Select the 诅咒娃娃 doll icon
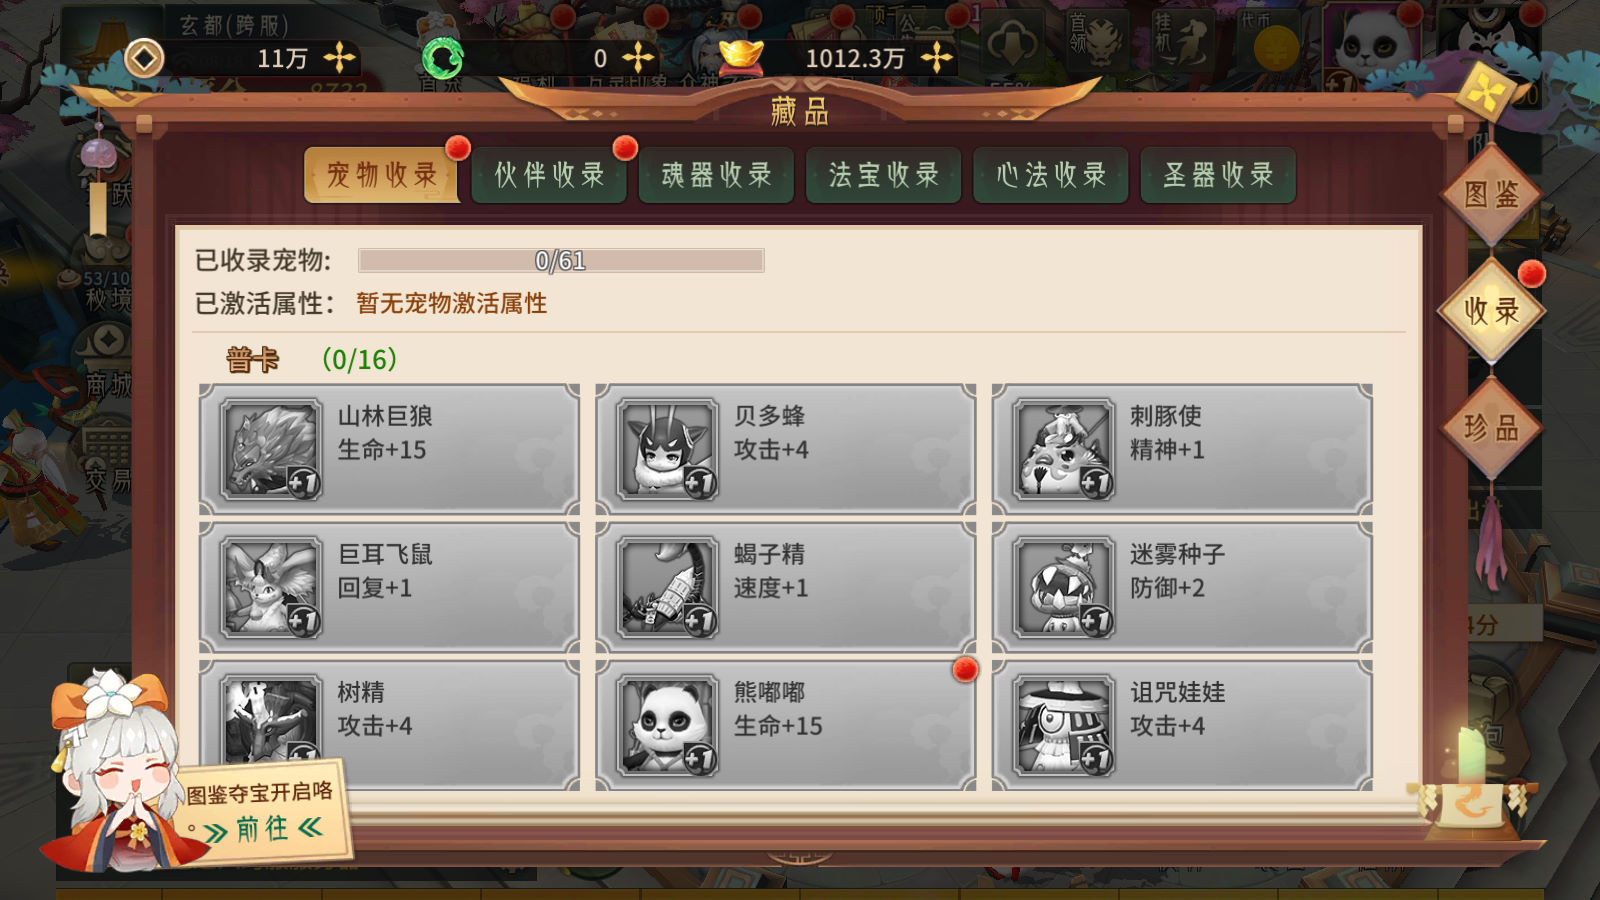Viewport: 1600px width, 900px height. tap(1063, 726)
